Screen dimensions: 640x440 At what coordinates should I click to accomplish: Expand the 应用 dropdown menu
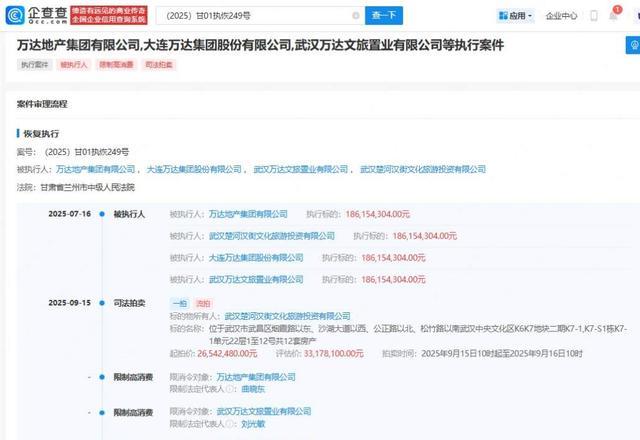pyautogui.click(x=516, y=16)
